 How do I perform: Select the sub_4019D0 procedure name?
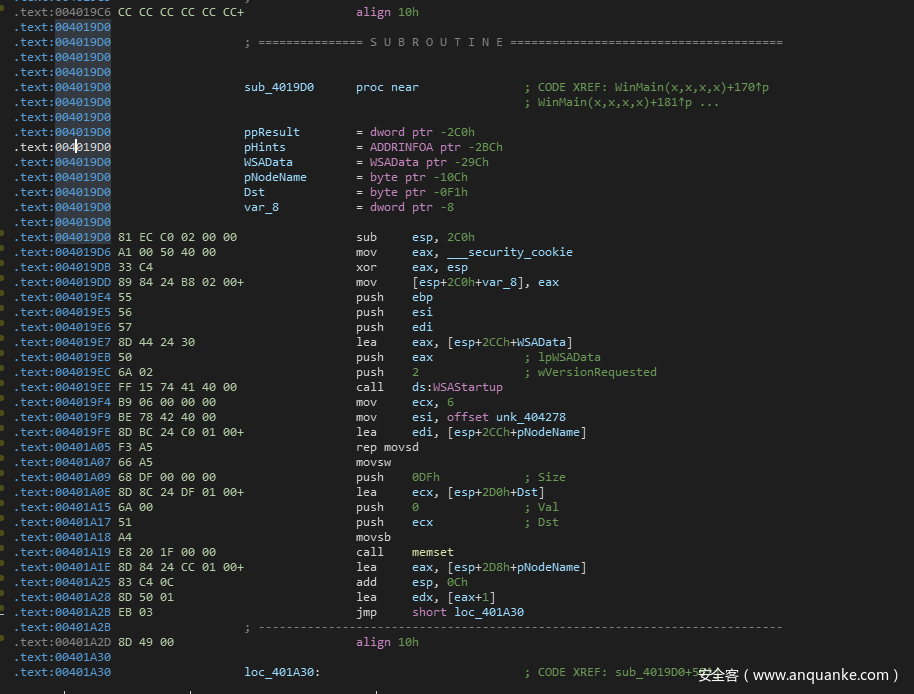pos(279,87)
